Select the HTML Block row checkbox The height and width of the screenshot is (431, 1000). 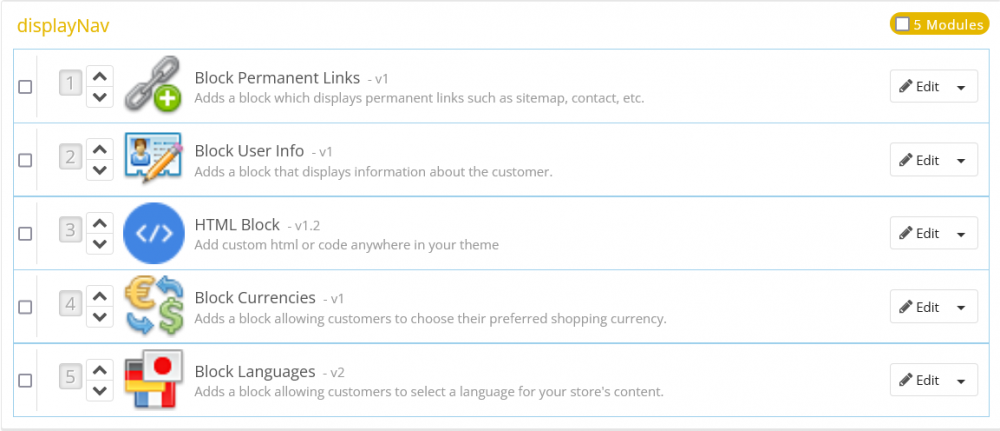point(25,234)
